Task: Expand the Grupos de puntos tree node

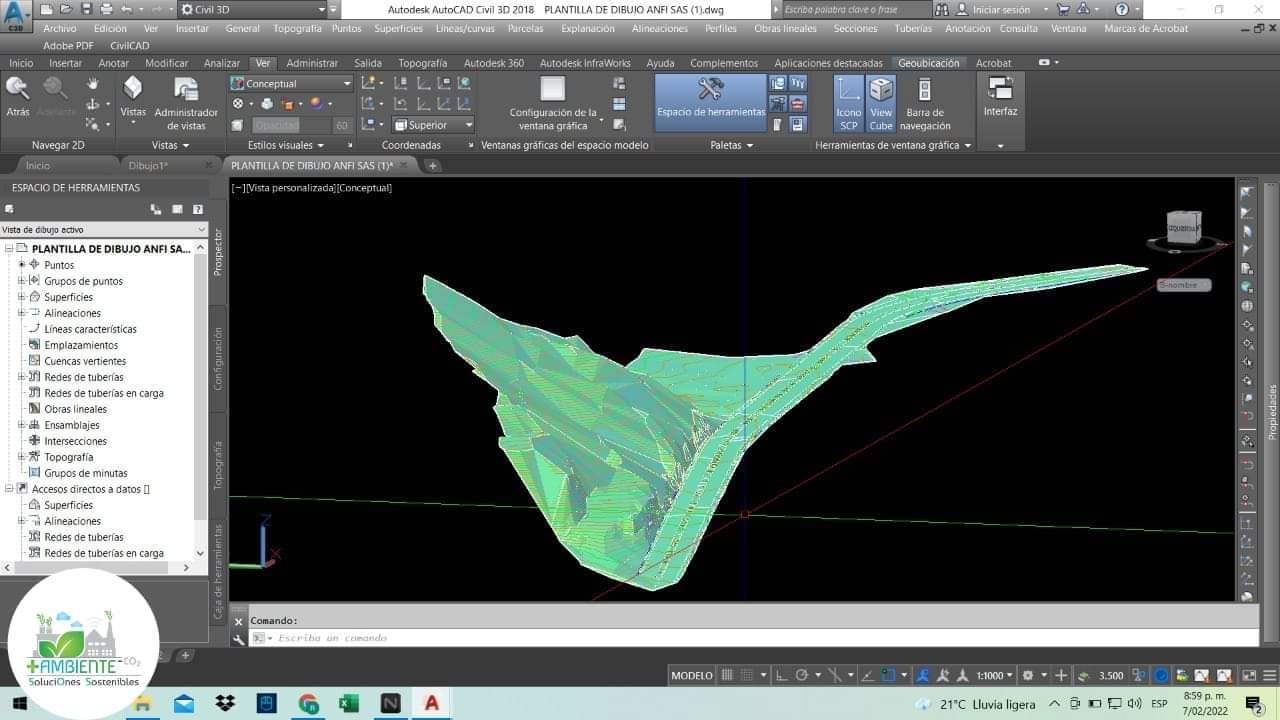Action: click(x=22, y=281)
